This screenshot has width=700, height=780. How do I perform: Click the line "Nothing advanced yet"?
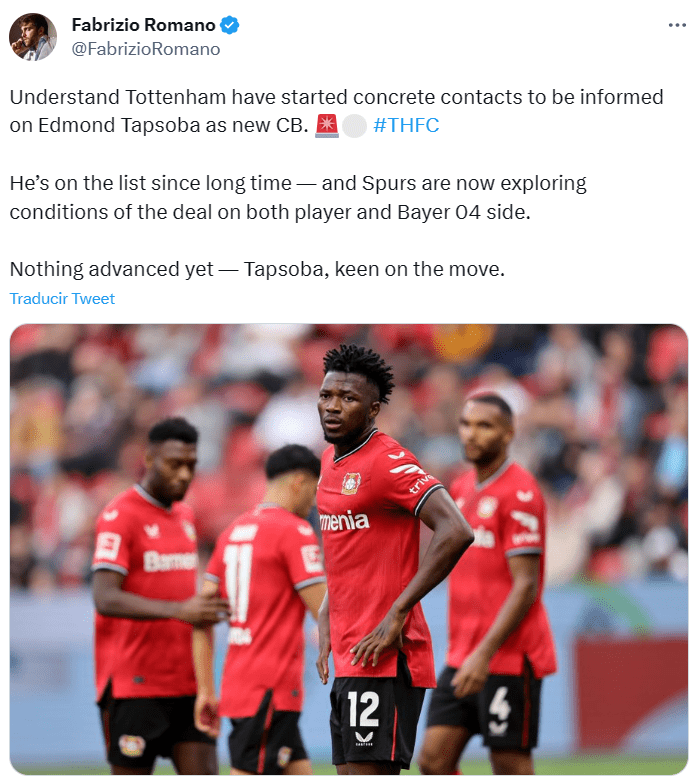click(257, 269)
